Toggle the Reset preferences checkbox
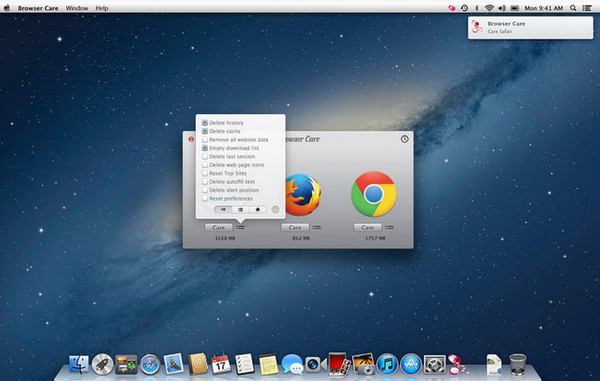 pyautogui.click(x=205, y=199)
